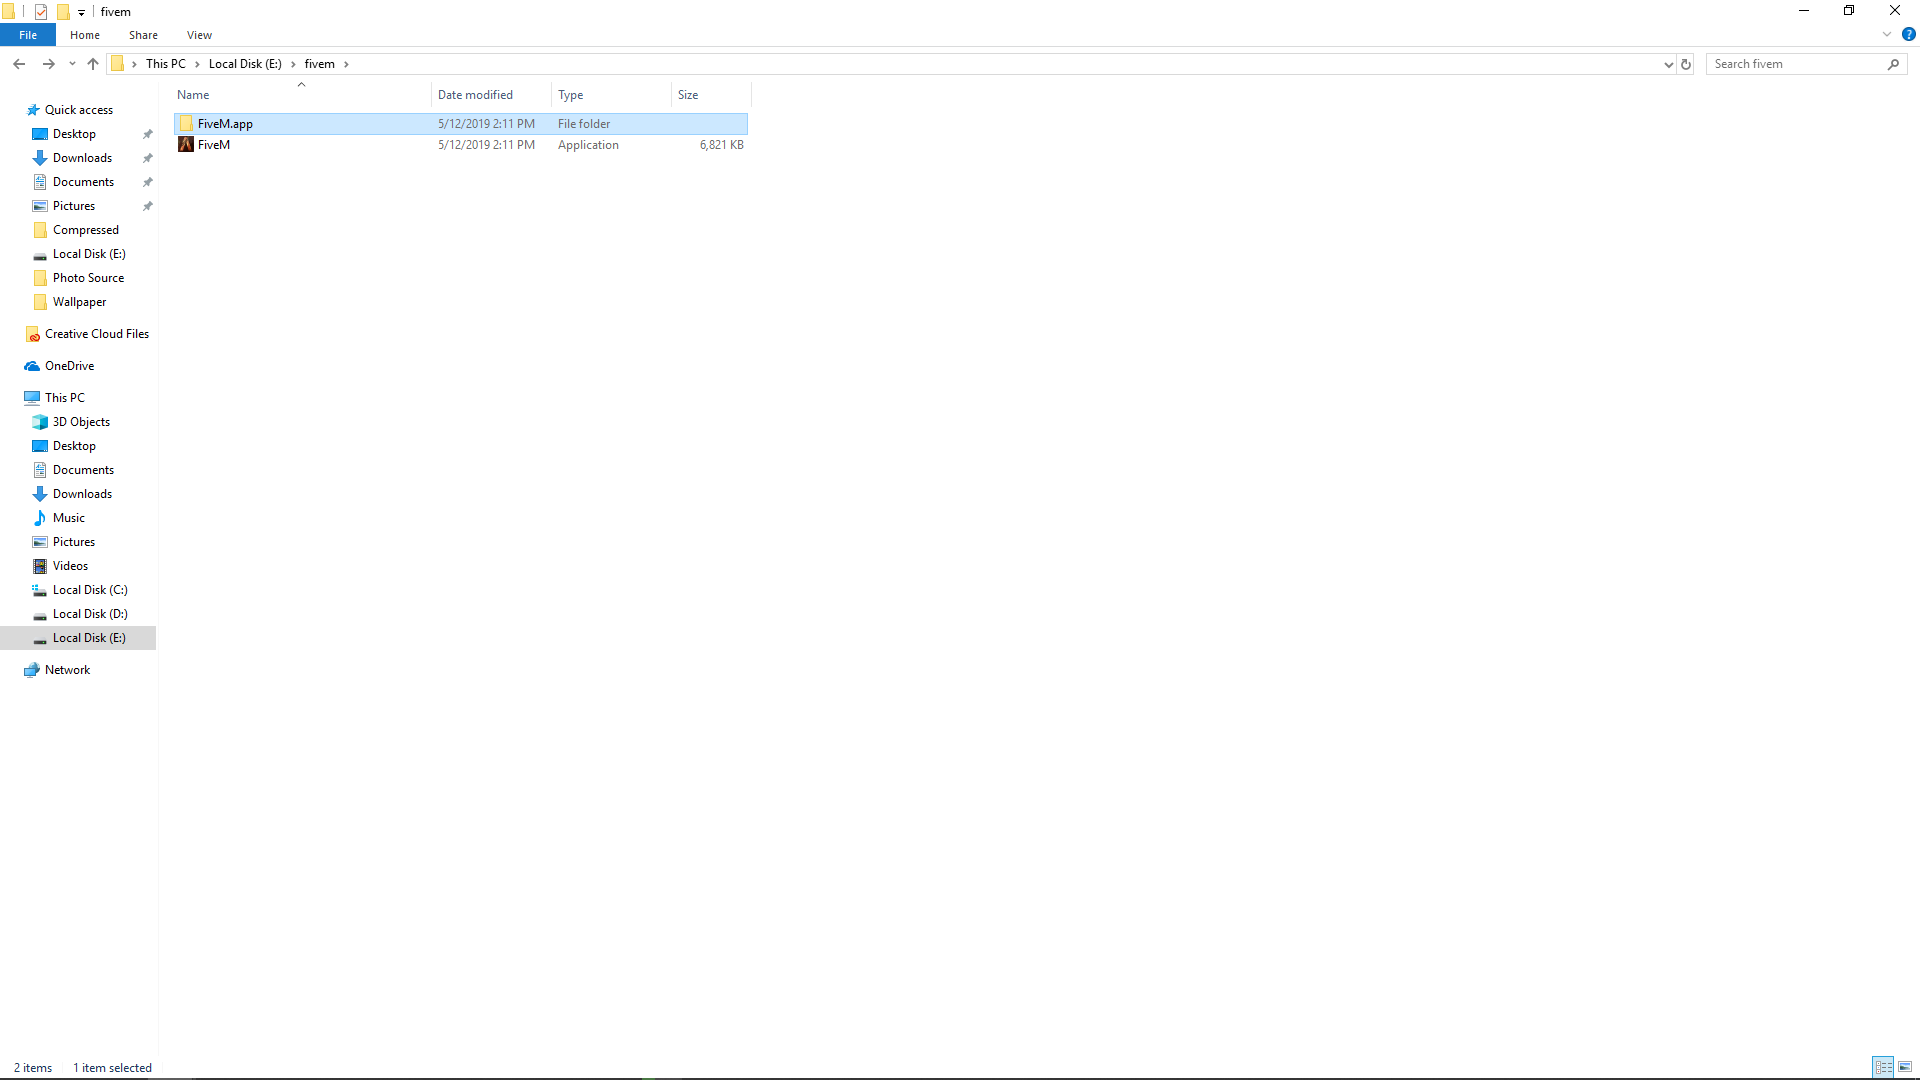The image size is (1920, 1080).
Task: Click the forward navigation arrow
Action: (x=49, y=63)
